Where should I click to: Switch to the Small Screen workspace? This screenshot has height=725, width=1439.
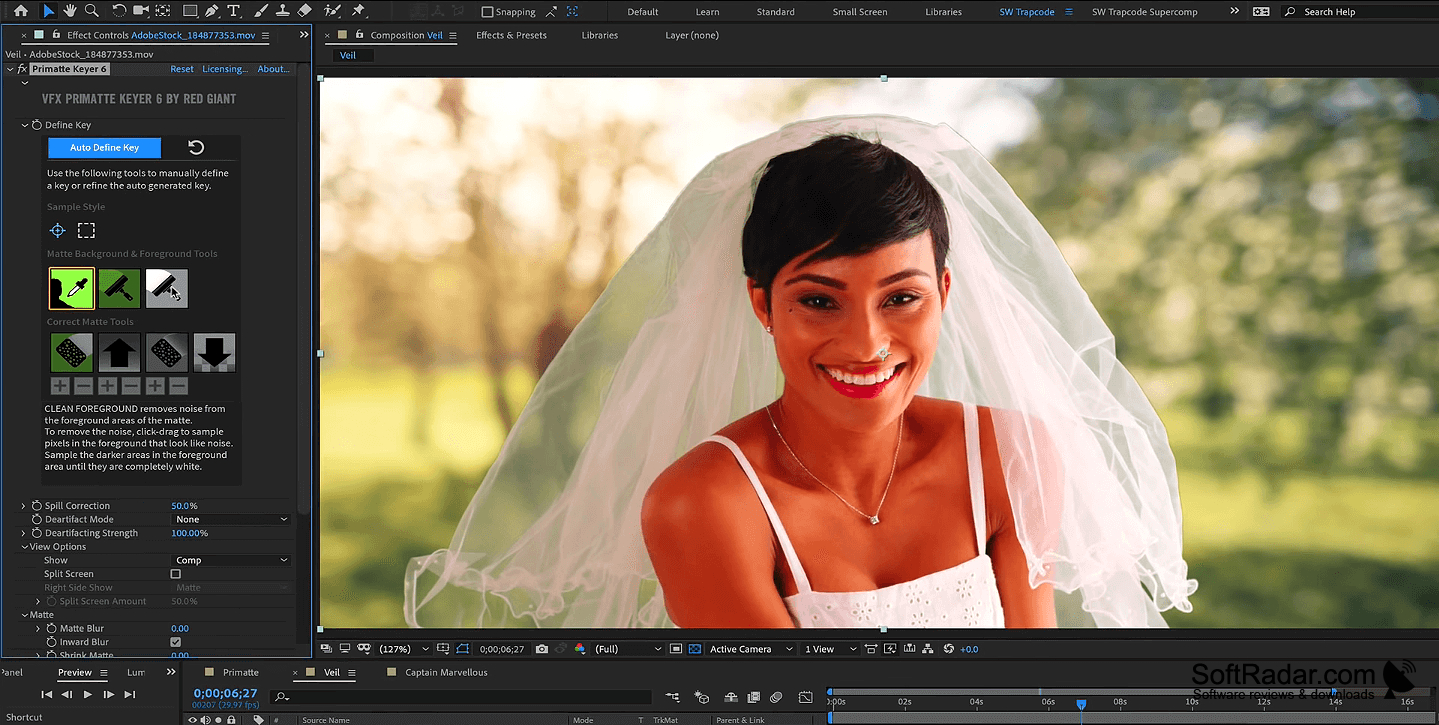(859, 12)
